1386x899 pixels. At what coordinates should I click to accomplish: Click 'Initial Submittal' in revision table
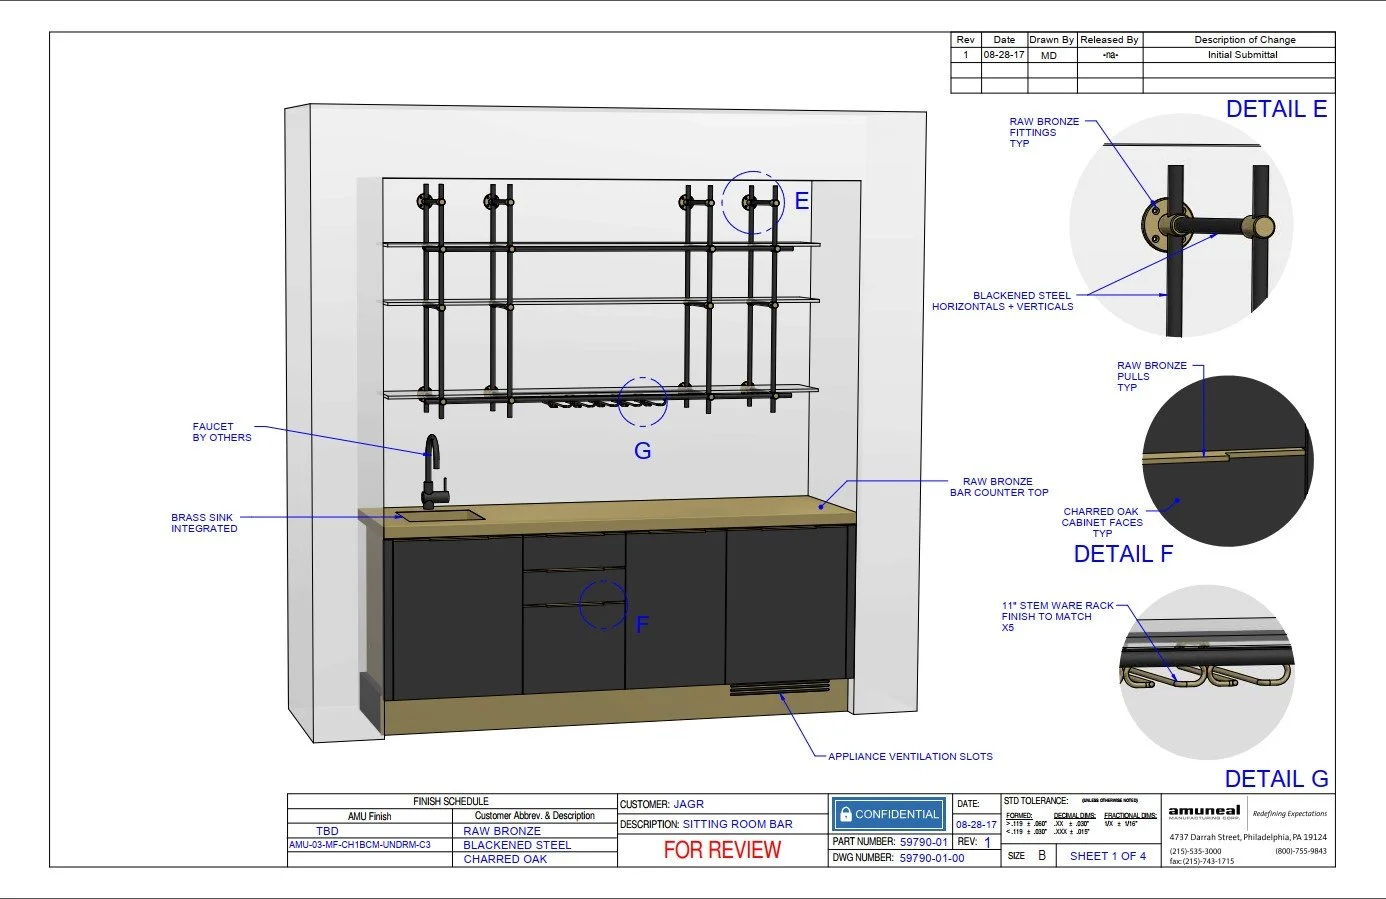coord(1242,55)
